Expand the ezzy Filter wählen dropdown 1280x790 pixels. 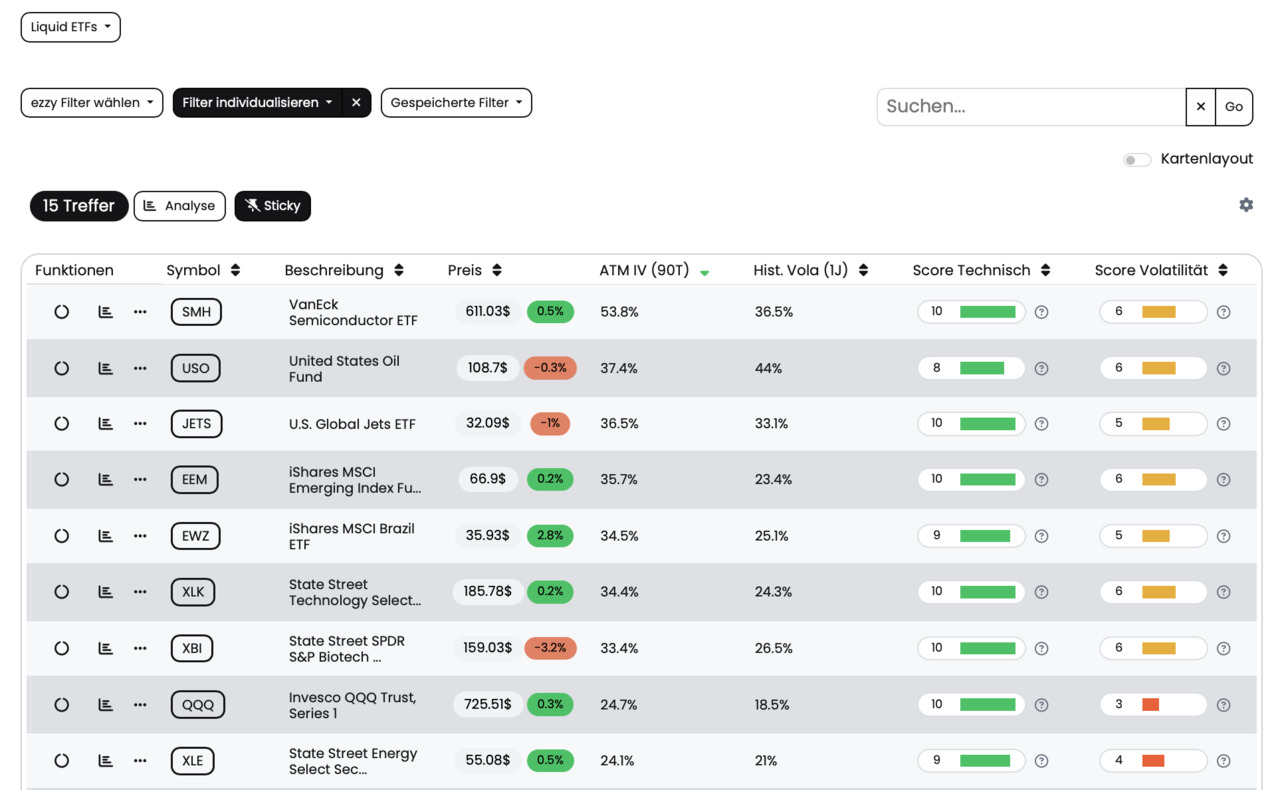pyautogui.click(x=92, y=102)
